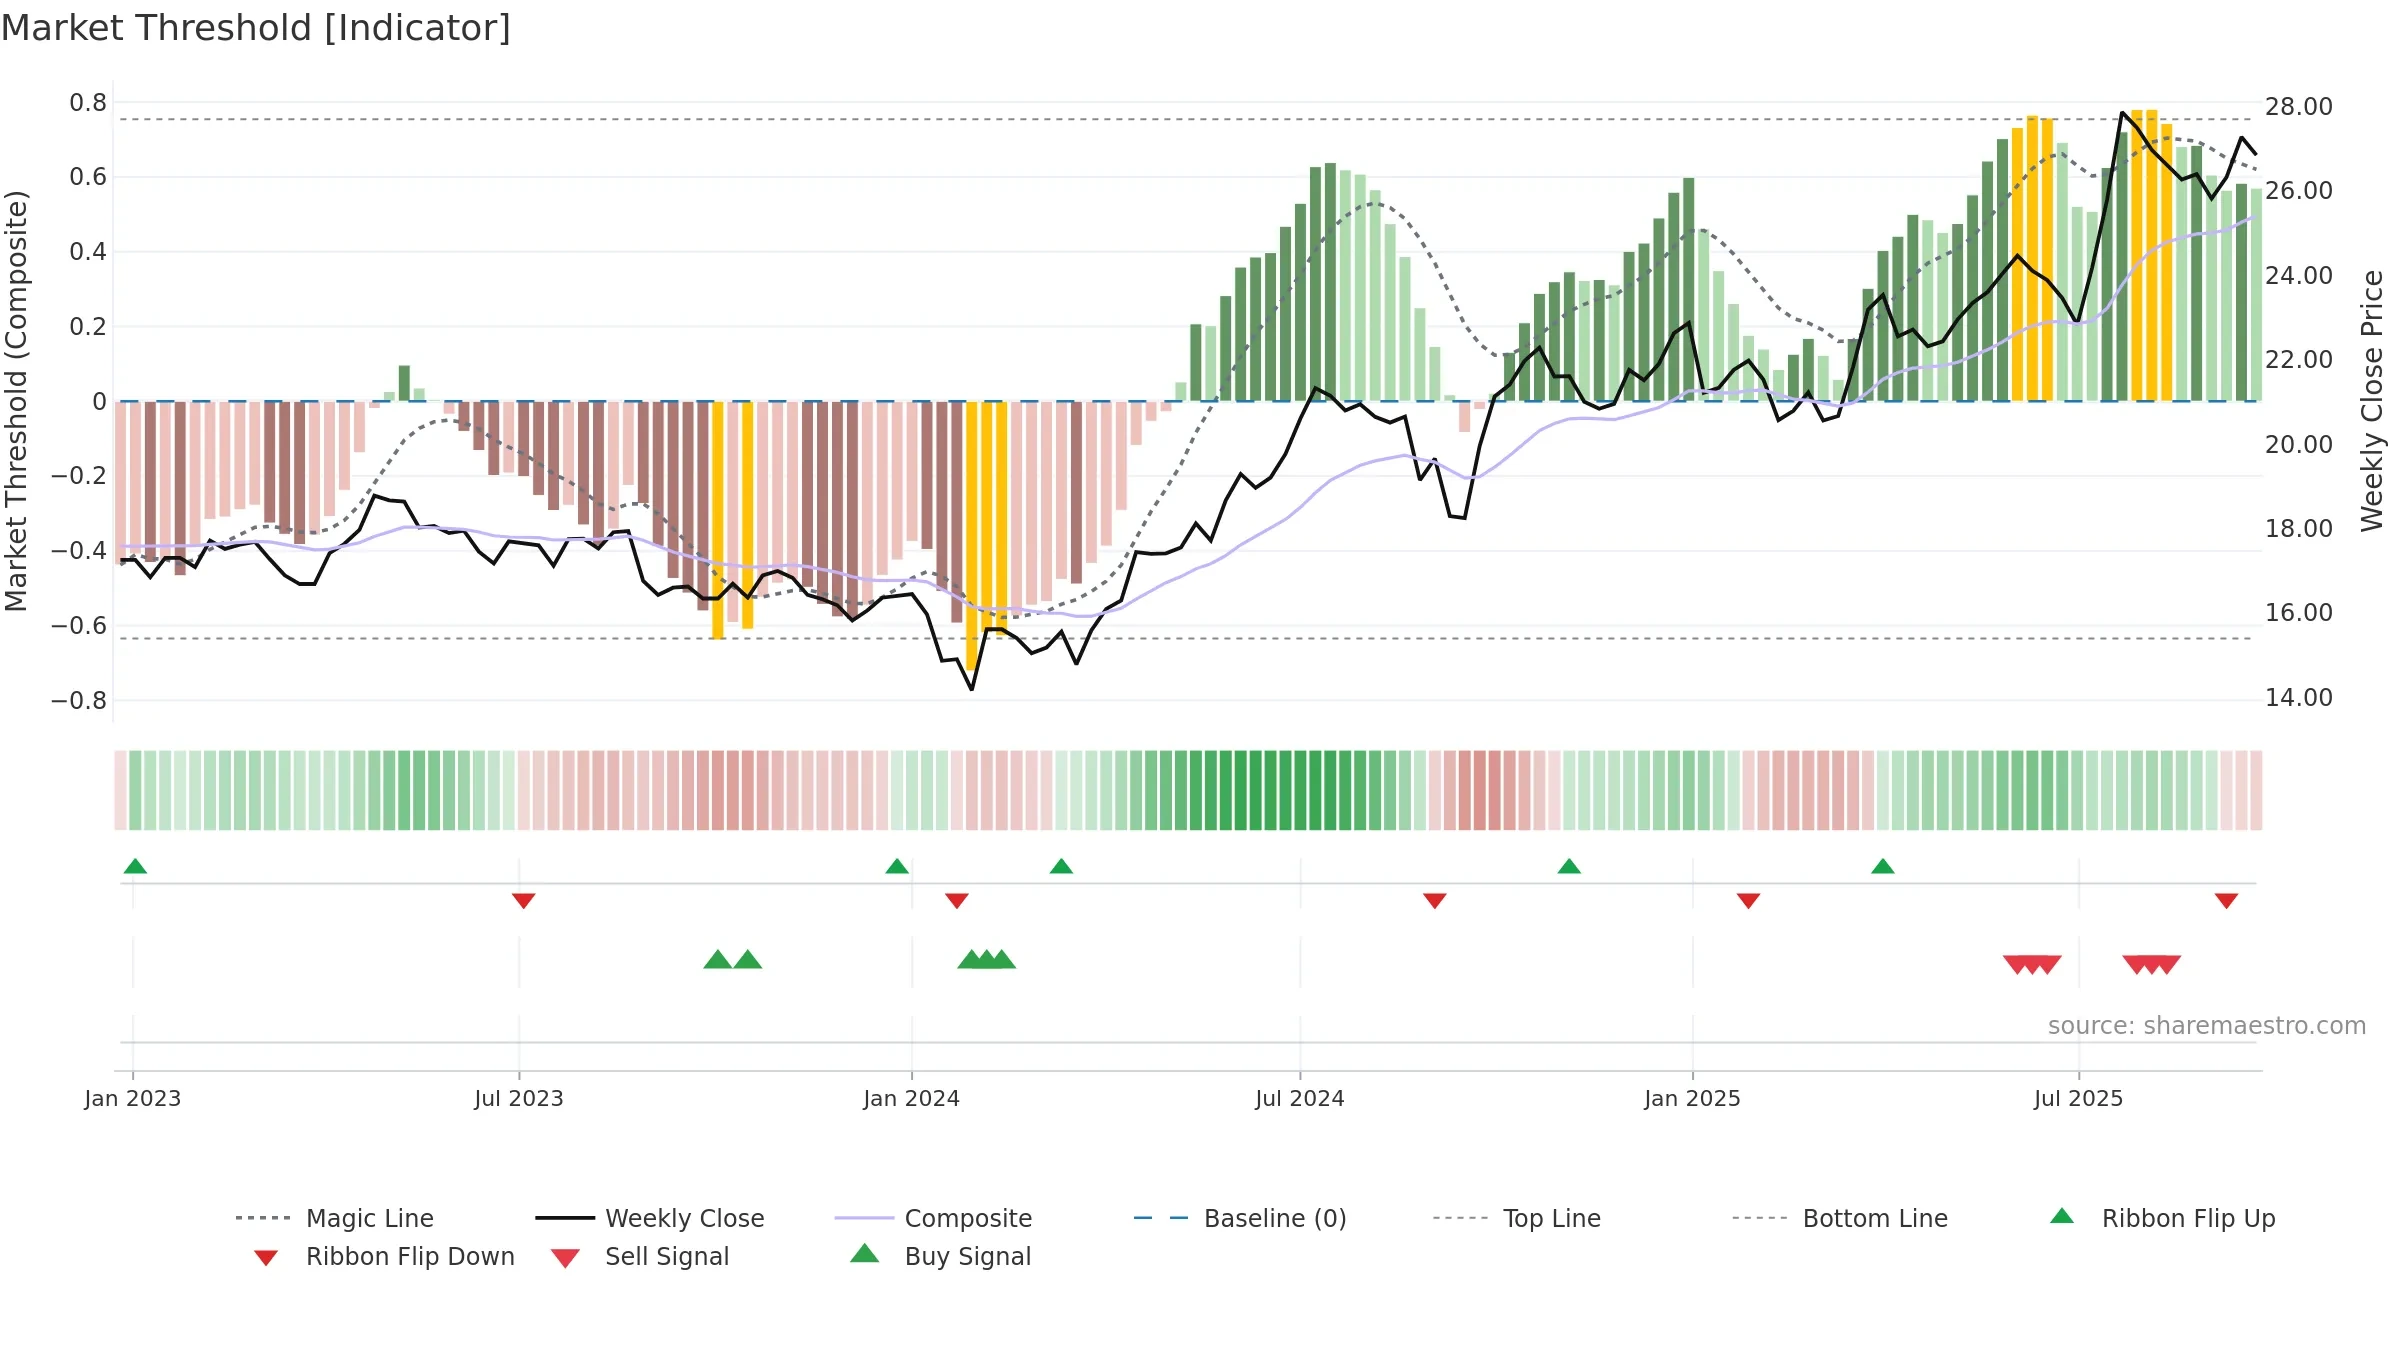2400x1350 pixels.
Task: Click the red Sell Signal legend triangle
Action: pyautogui.click(x=565, y=1258)
